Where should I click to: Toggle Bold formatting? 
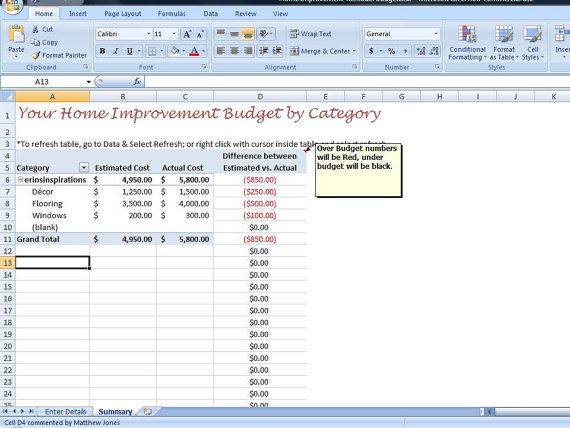103,51
